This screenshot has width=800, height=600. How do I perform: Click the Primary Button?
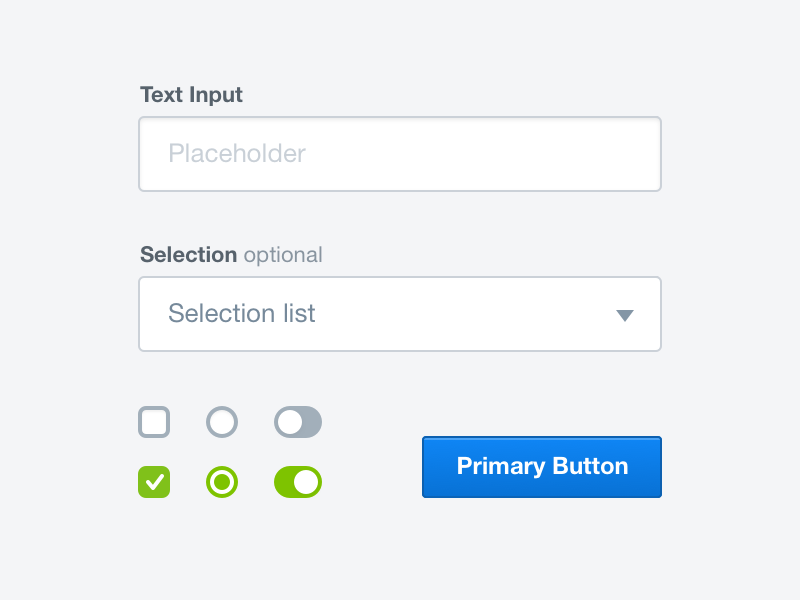[541, 466]
